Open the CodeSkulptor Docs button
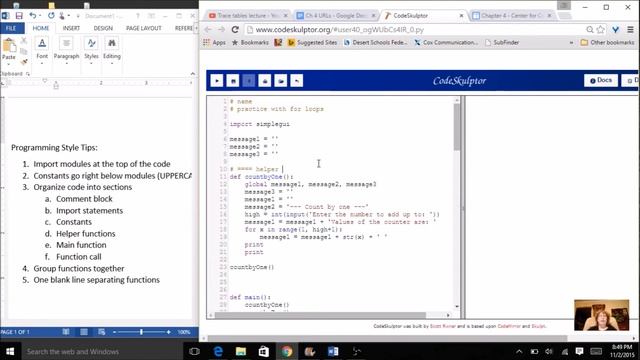 pyautogui.click(x=601, y=80)
